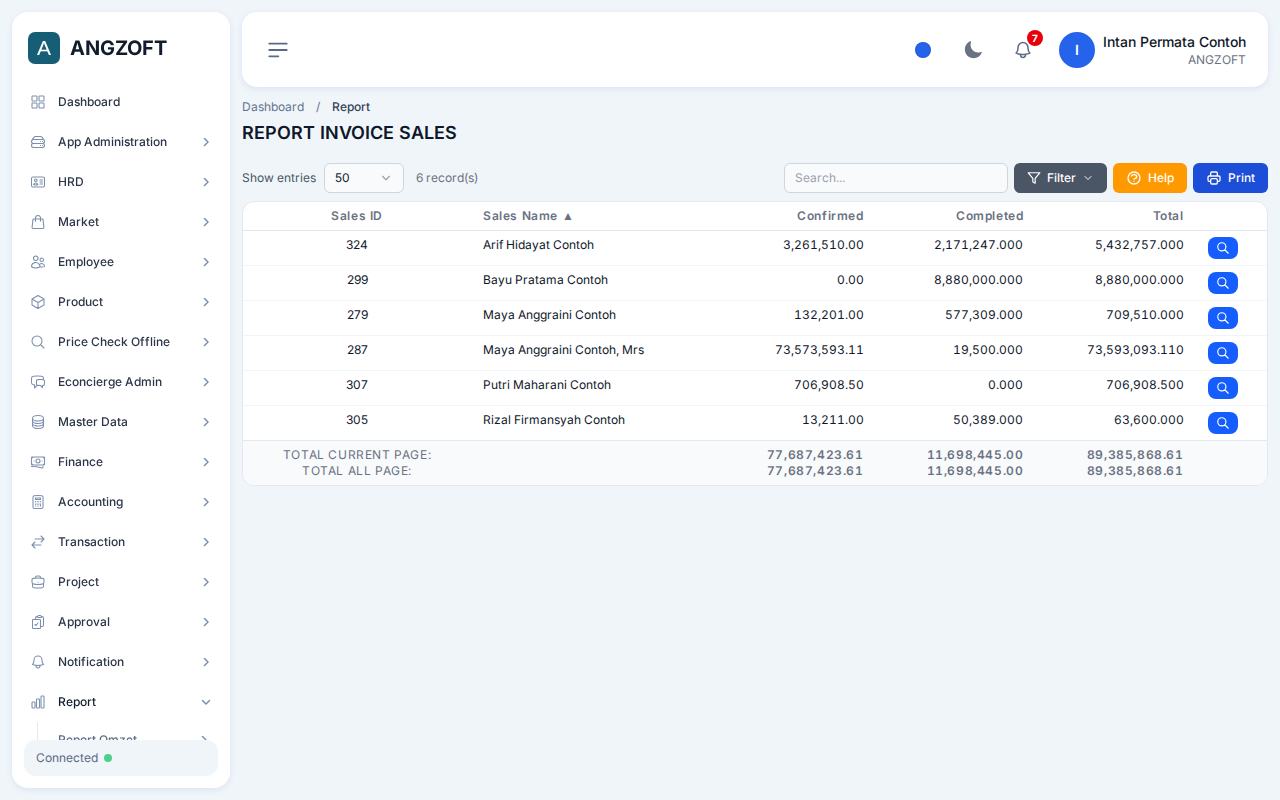This screenshot has width=1280, height=800.
Task: View details for Rizal Firmansyah Contoh row
Action: [x=1223, y=423]
